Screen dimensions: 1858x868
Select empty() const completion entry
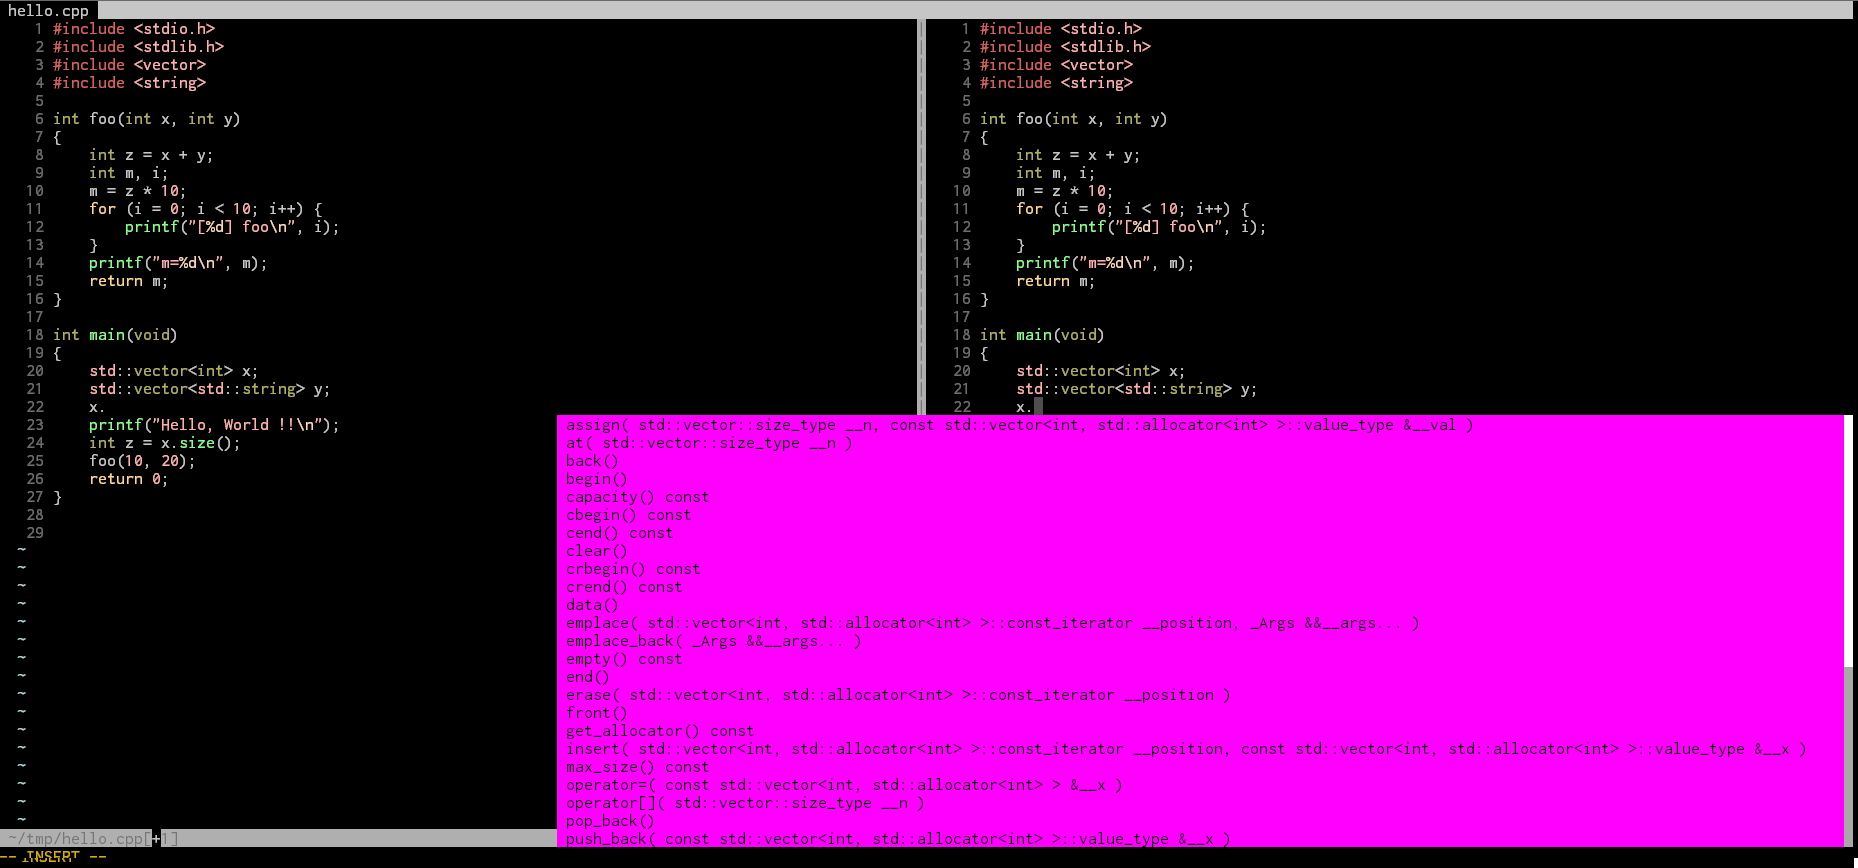click(x=1200, y=659)
